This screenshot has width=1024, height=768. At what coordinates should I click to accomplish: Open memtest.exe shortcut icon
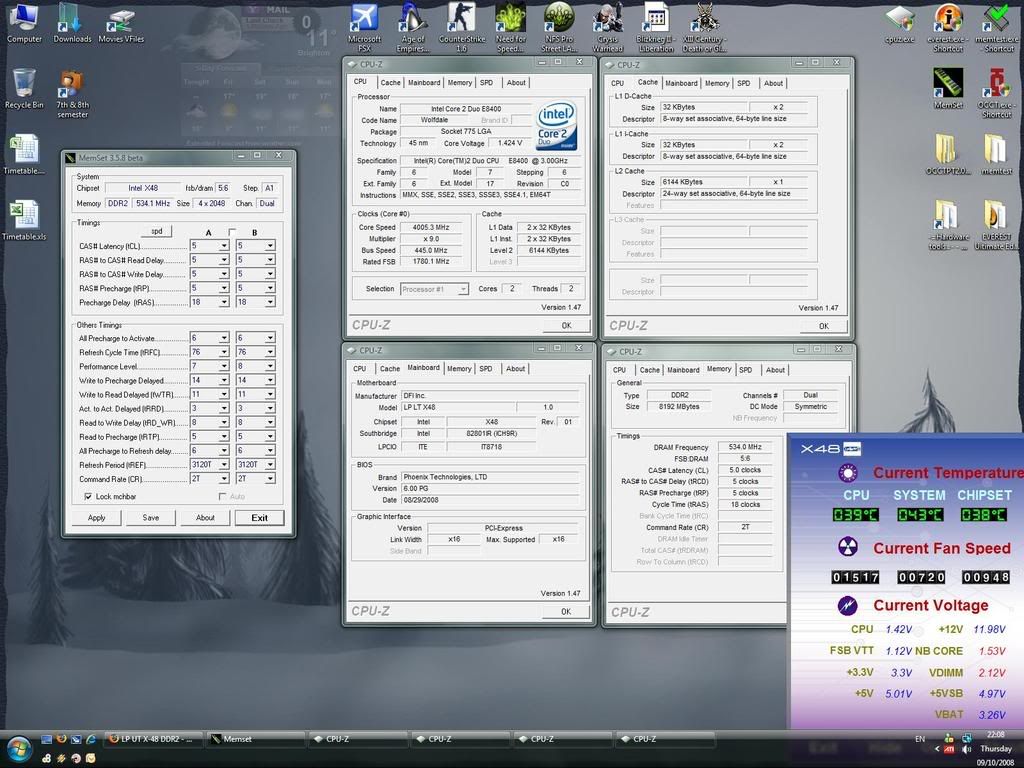coord(997,27)
